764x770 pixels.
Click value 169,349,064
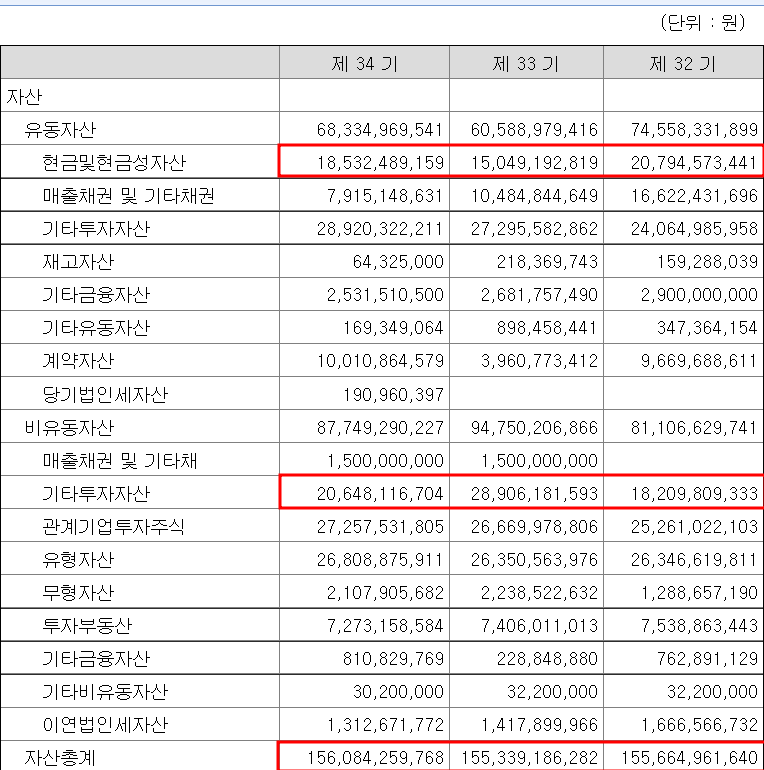(393, 328)
